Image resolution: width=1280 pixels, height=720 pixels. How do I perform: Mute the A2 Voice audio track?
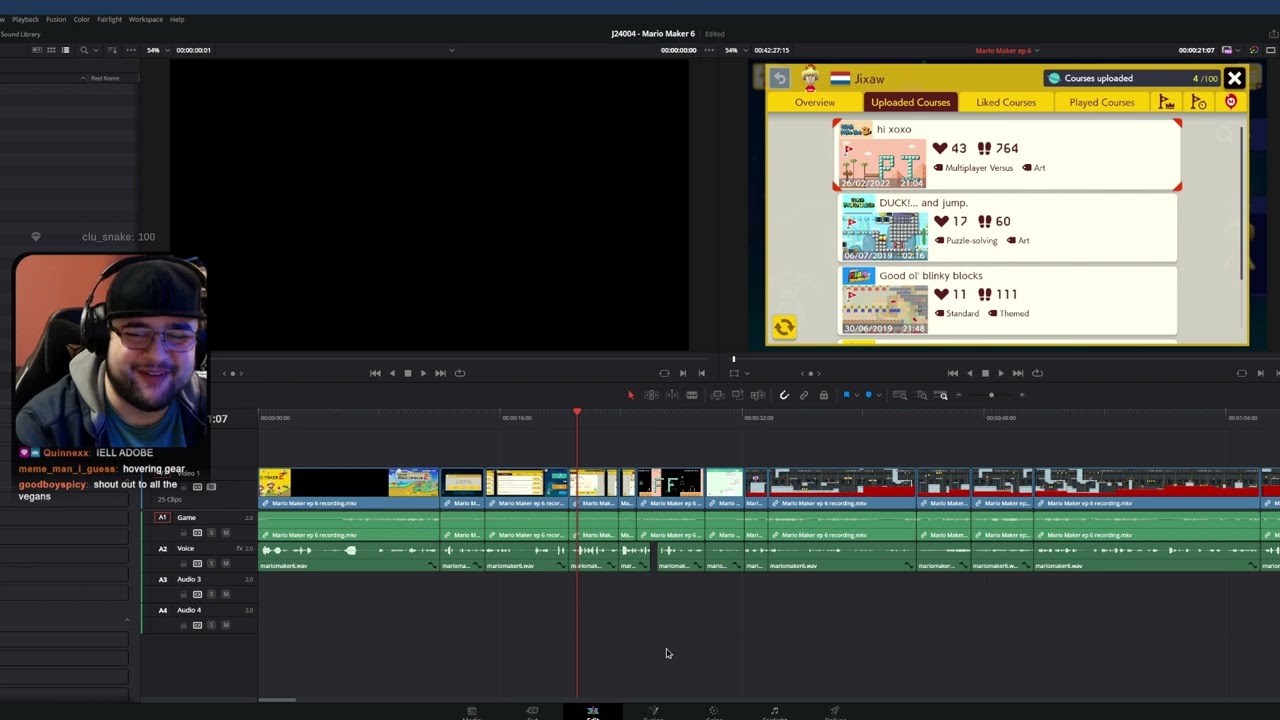point(226,563)
